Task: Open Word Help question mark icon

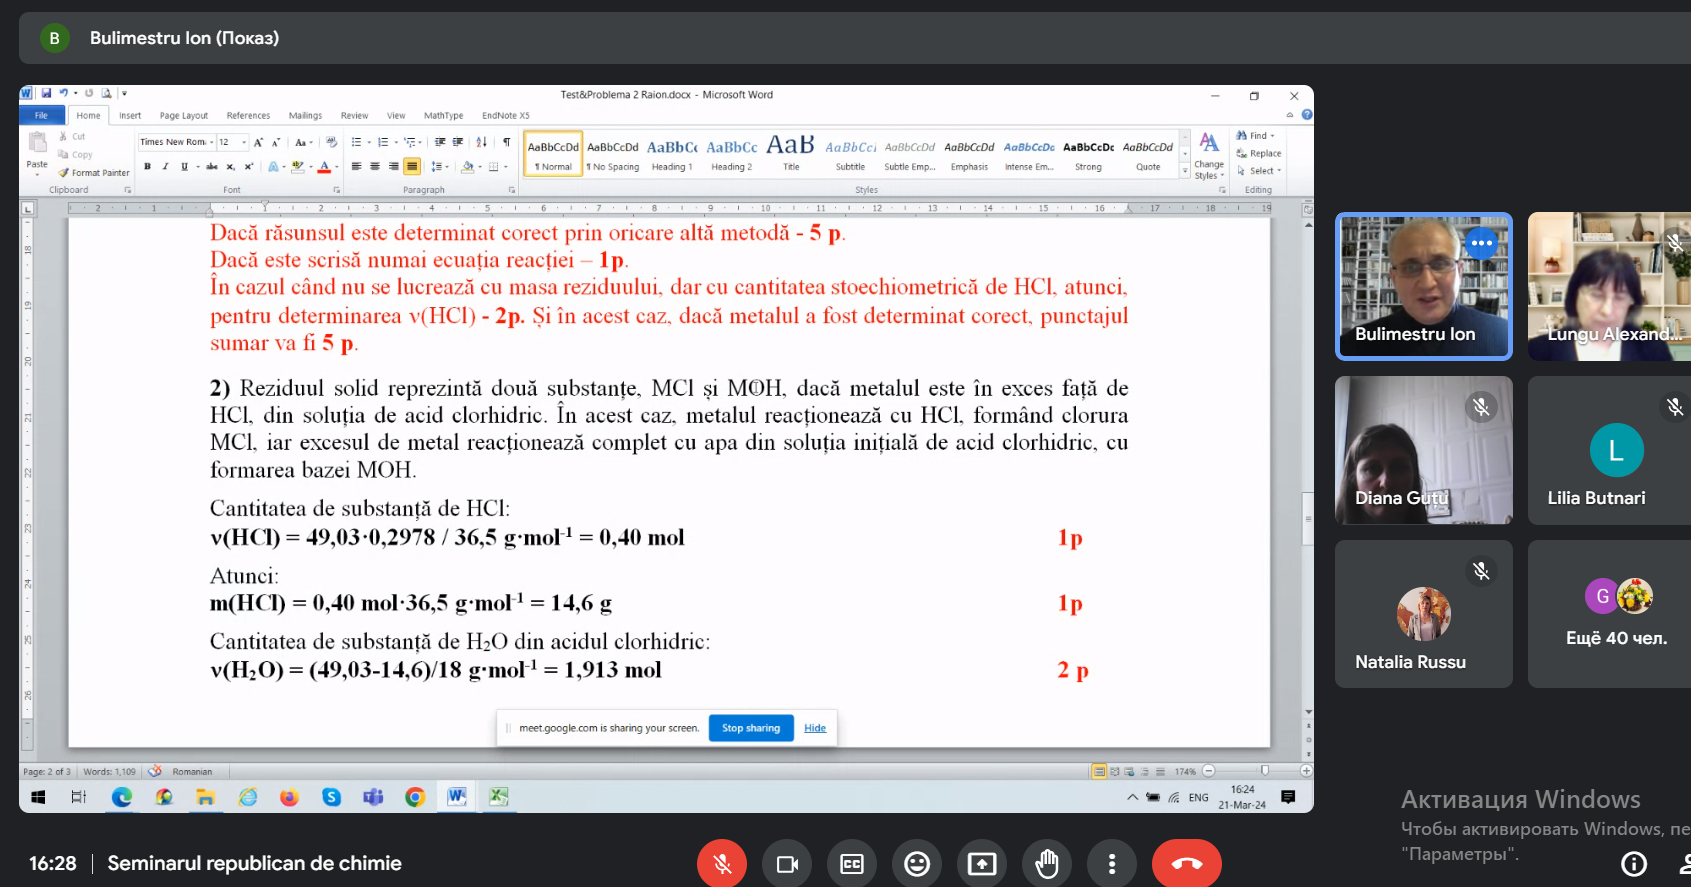Action: (x=1307, y=115)
